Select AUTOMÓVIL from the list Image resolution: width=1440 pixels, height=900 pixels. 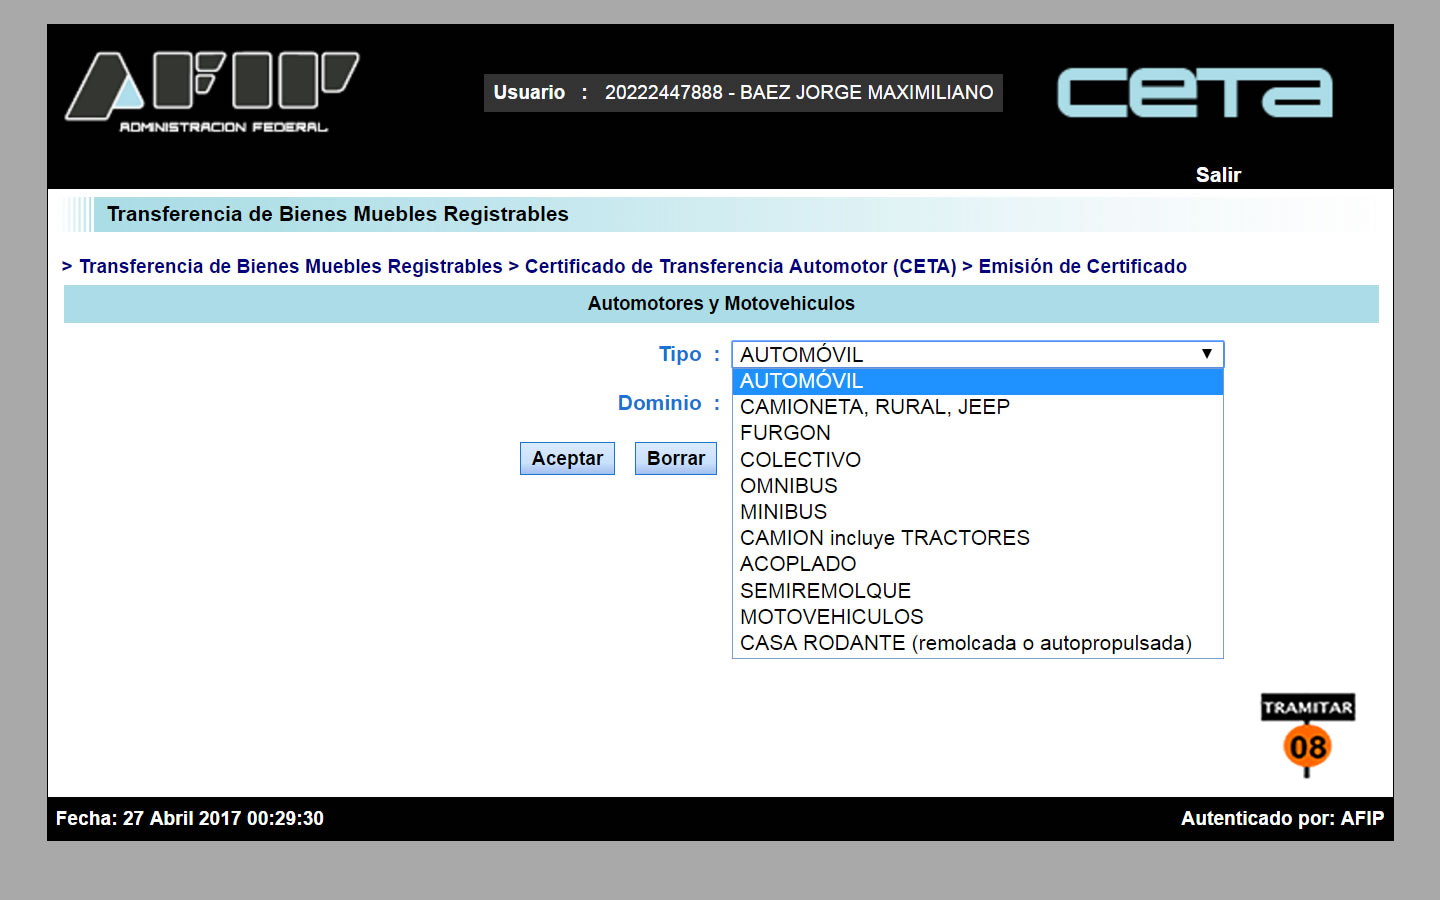[978, 381]
